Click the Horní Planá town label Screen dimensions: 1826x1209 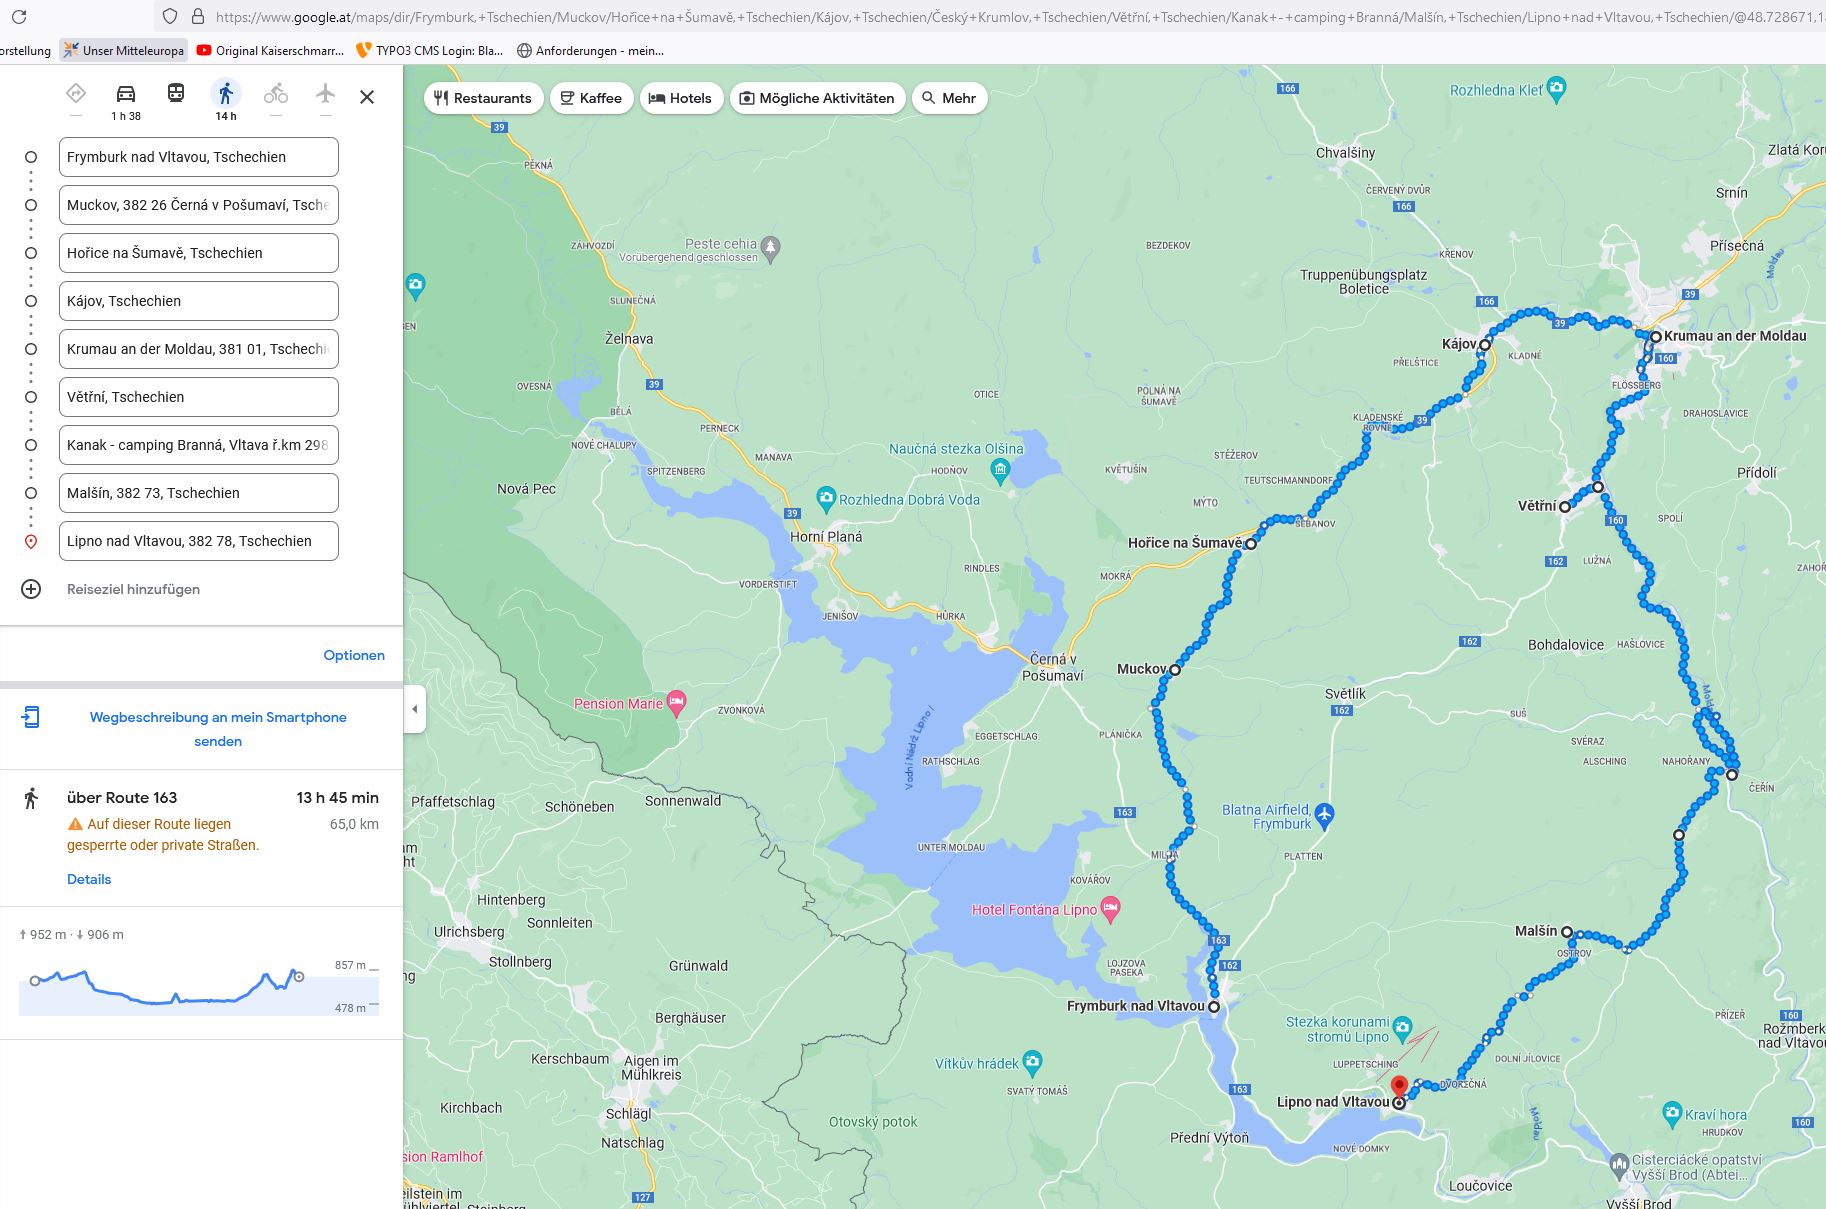pos(826,536)
